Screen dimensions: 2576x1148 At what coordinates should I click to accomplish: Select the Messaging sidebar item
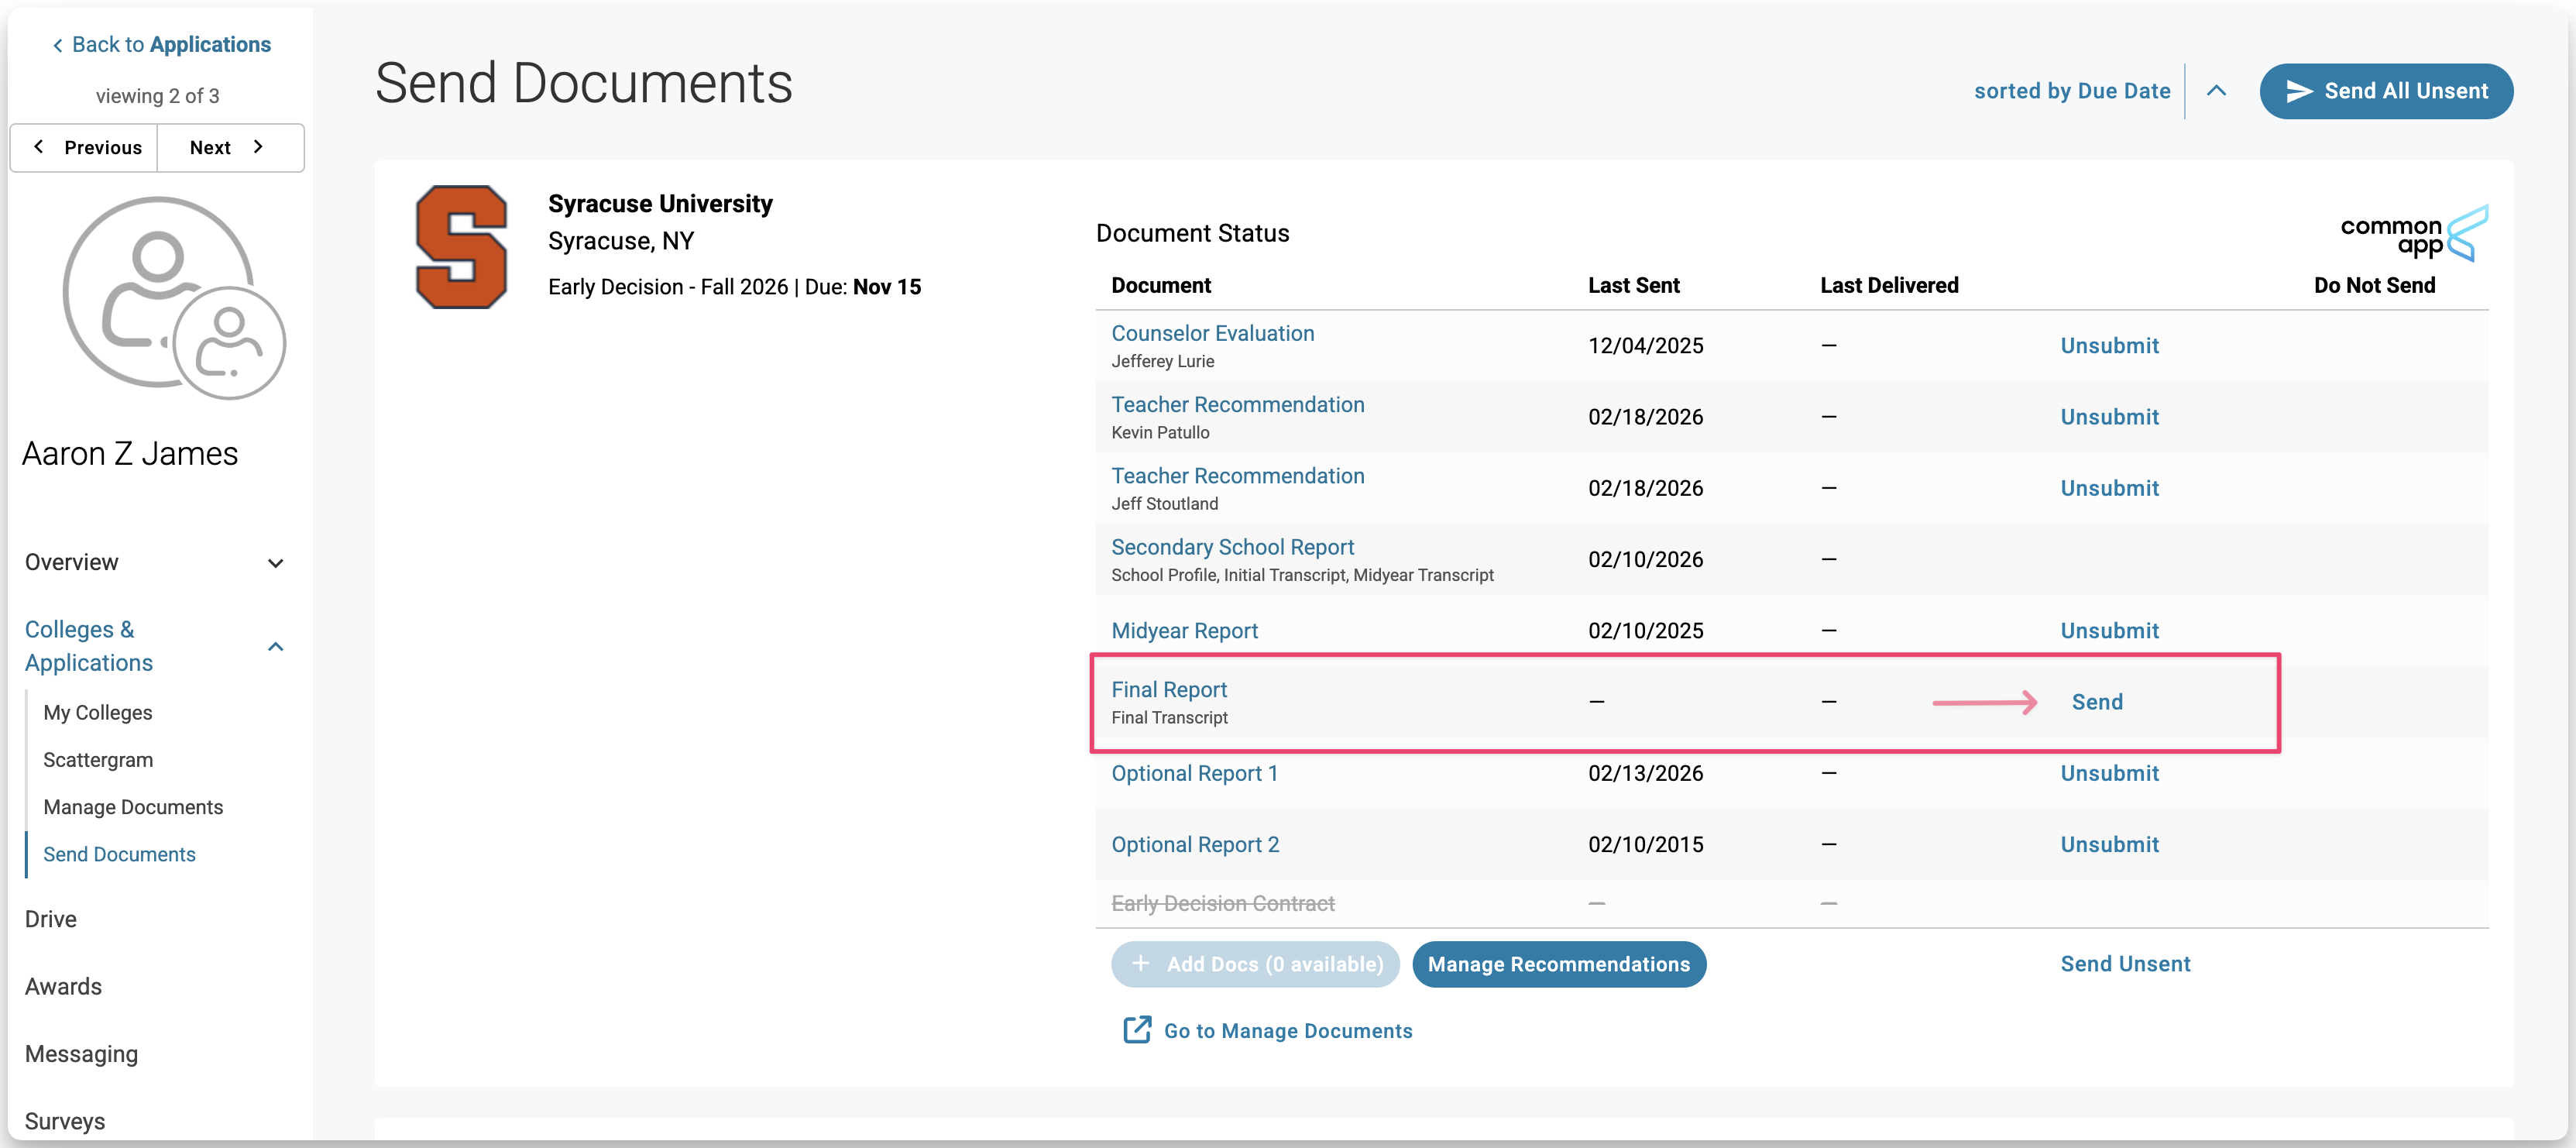[x=81, y=1054]
